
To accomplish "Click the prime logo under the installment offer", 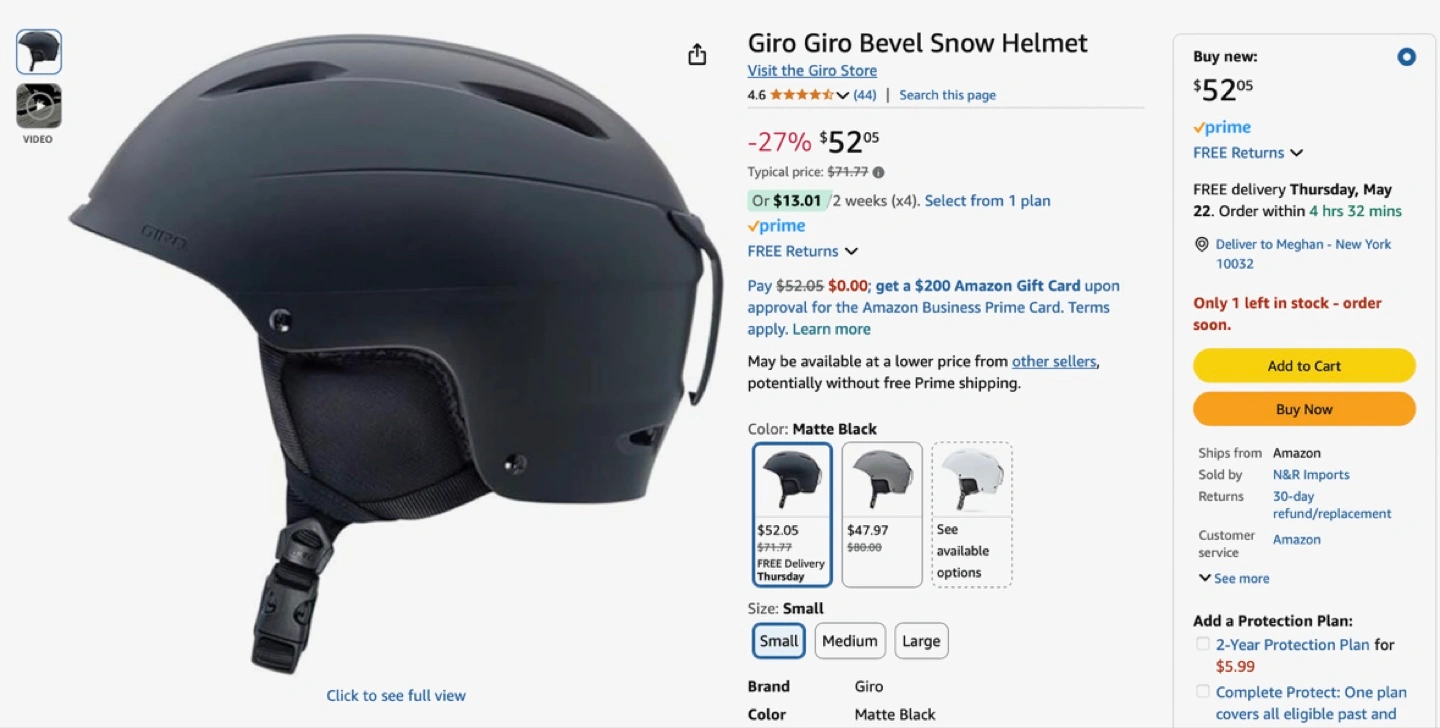I will [776, 226].
